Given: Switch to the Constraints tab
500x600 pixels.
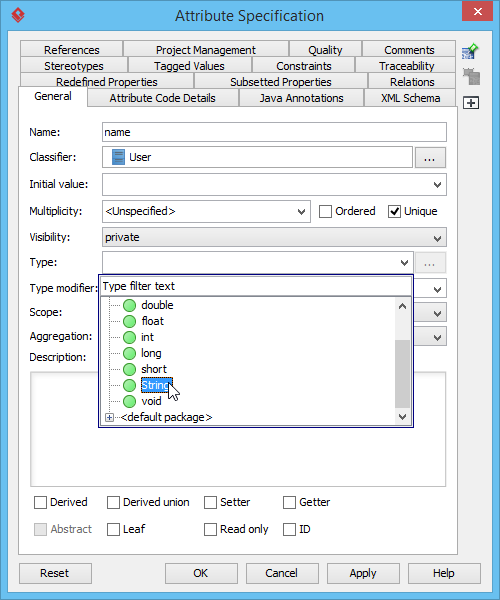Looking at the screenshot, I should 304,66.
